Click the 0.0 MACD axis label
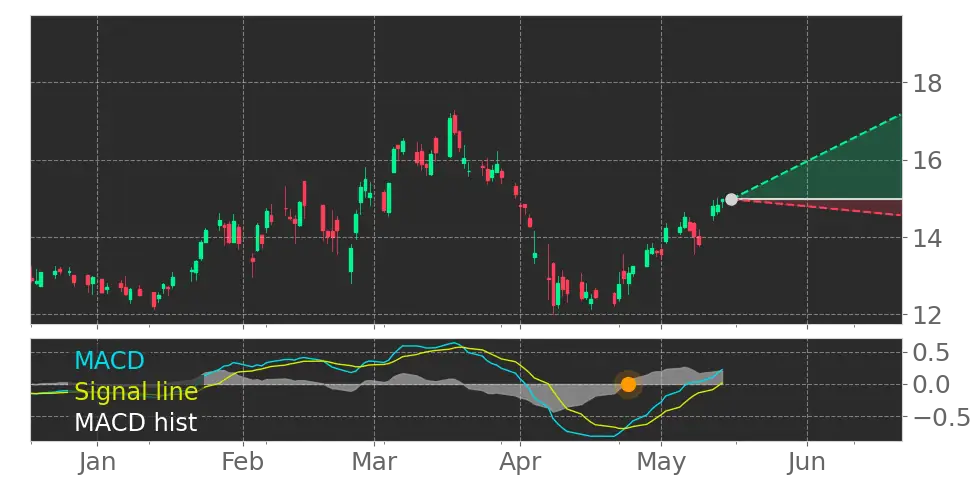972x486 pixels. pos(930,385)
